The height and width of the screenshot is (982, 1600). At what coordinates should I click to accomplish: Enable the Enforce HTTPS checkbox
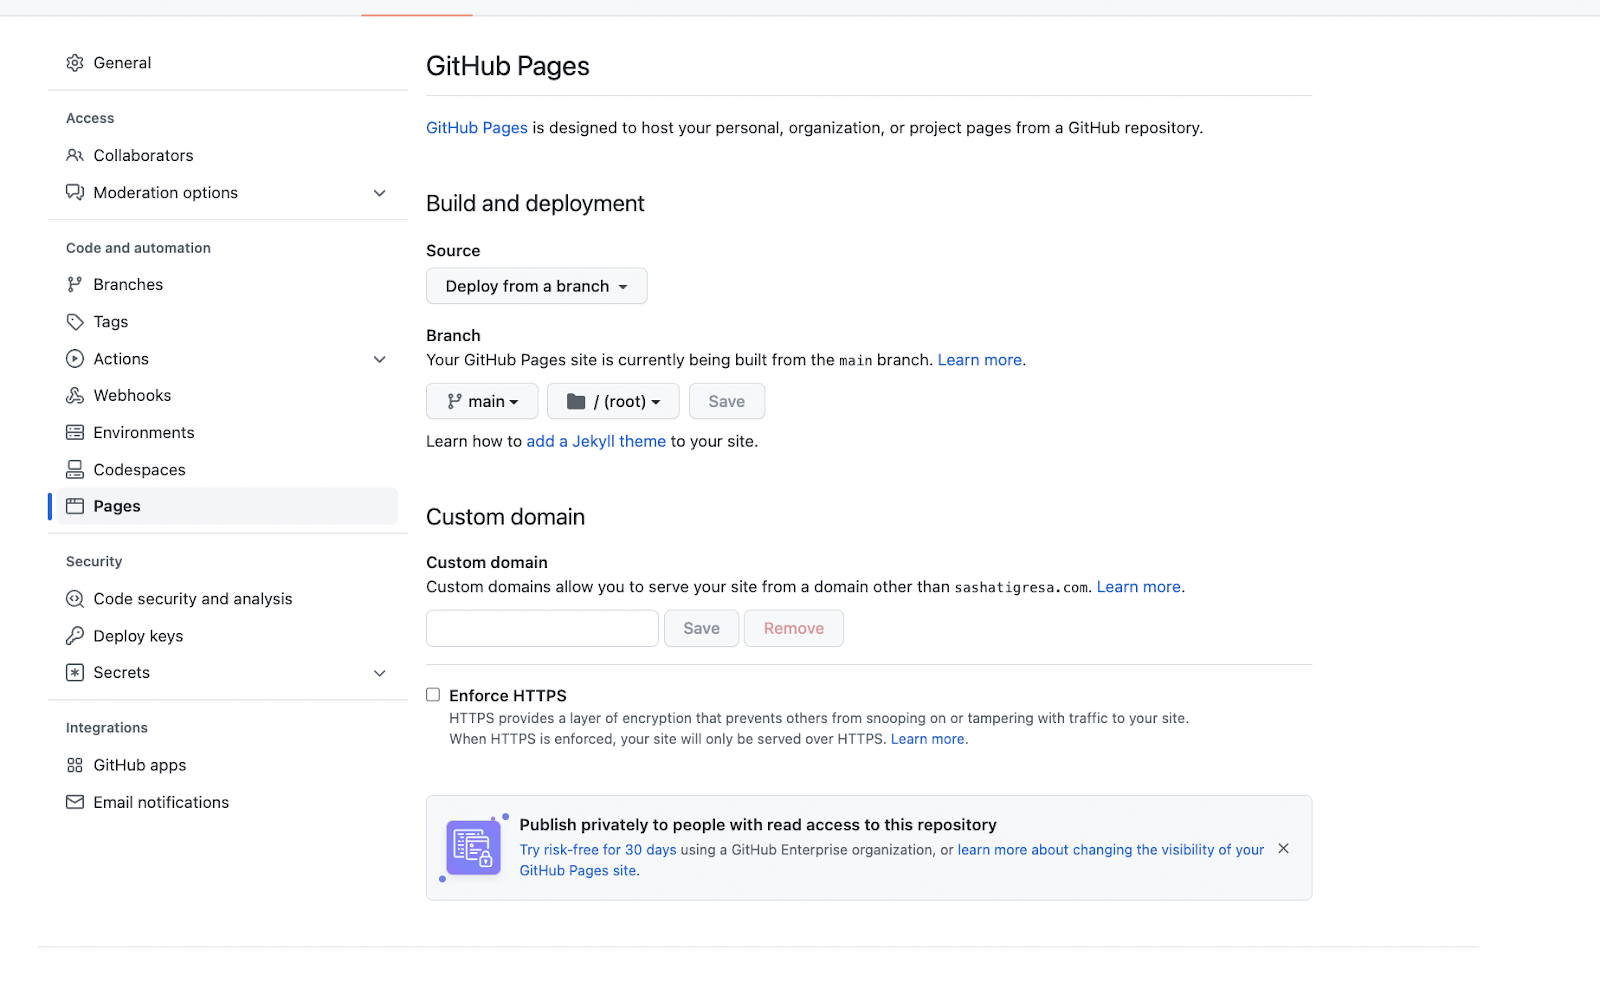(x=433, y=695)
